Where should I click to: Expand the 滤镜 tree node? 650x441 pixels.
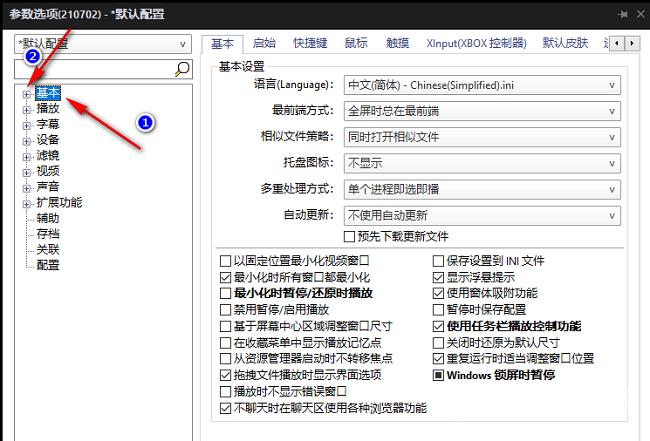(x=26, y=155)
